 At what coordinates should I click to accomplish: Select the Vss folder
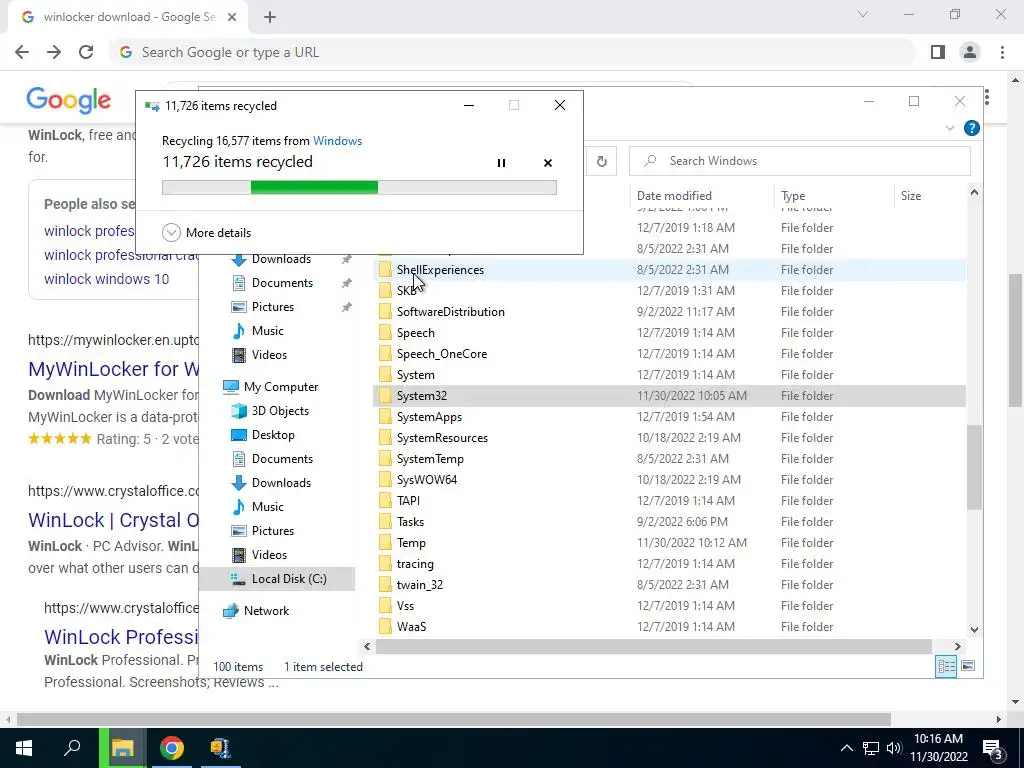pyautogui.click(x=669, y=605)
